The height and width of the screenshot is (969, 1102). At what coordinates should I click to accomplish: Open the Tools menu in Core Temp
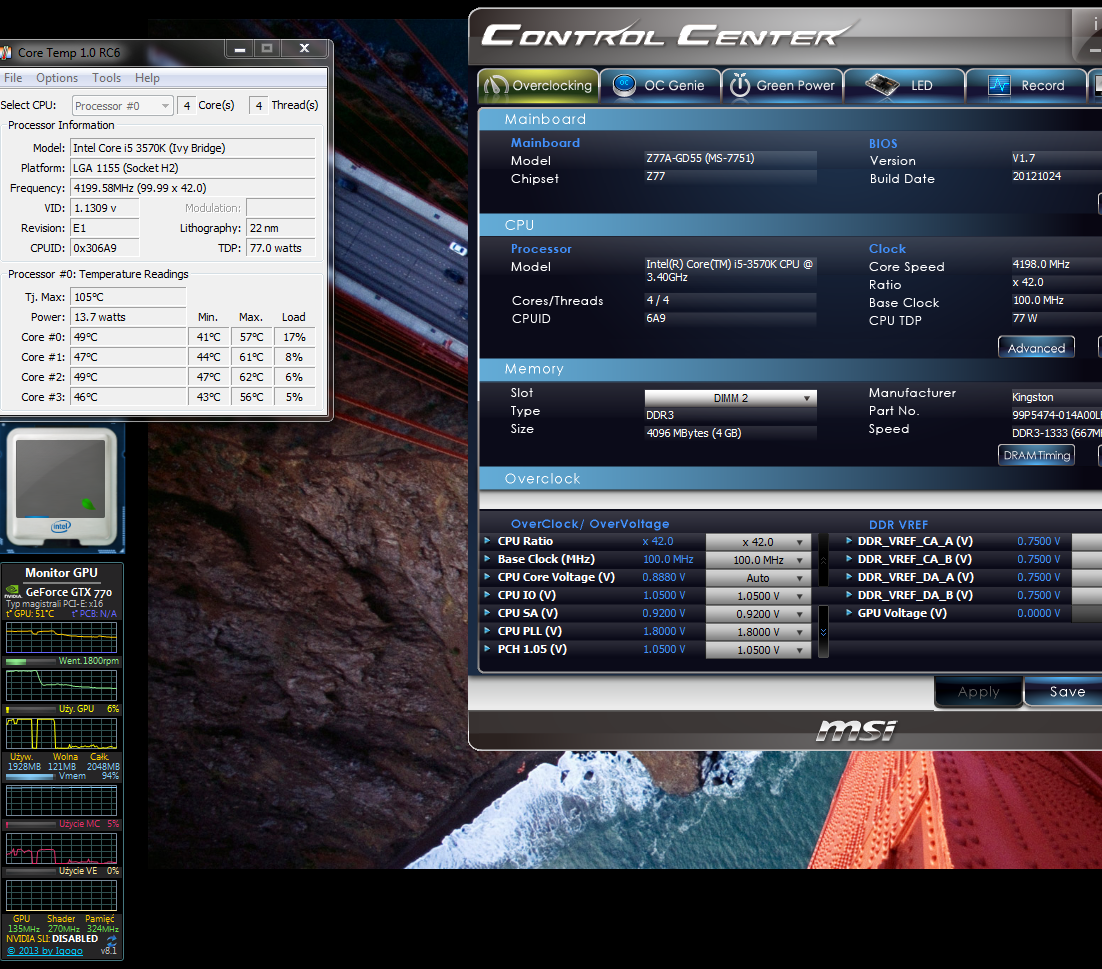pyautogui.click(x=106, y=78)
